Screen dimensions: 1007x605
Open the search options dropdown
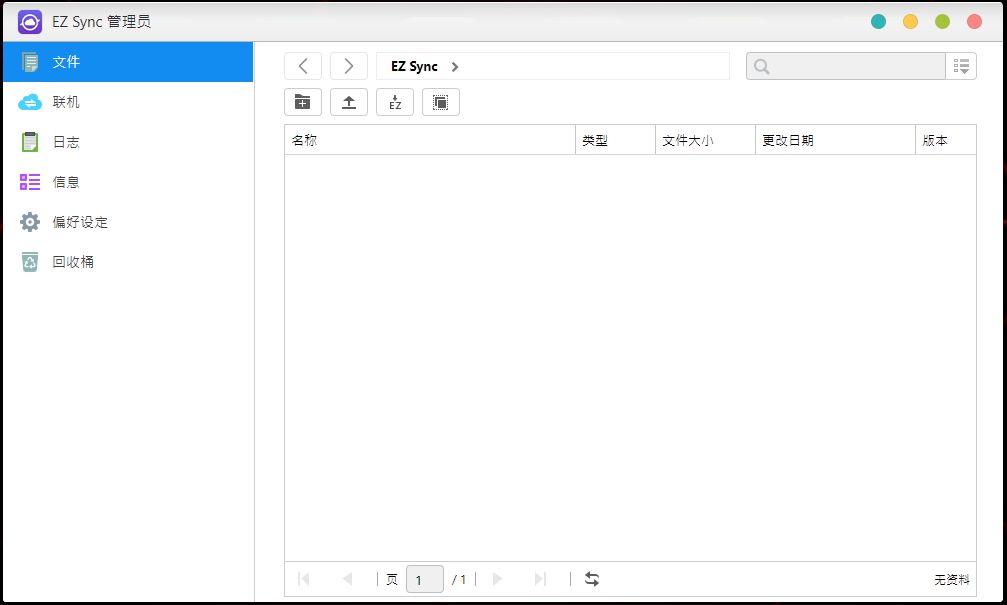[961, 66]
